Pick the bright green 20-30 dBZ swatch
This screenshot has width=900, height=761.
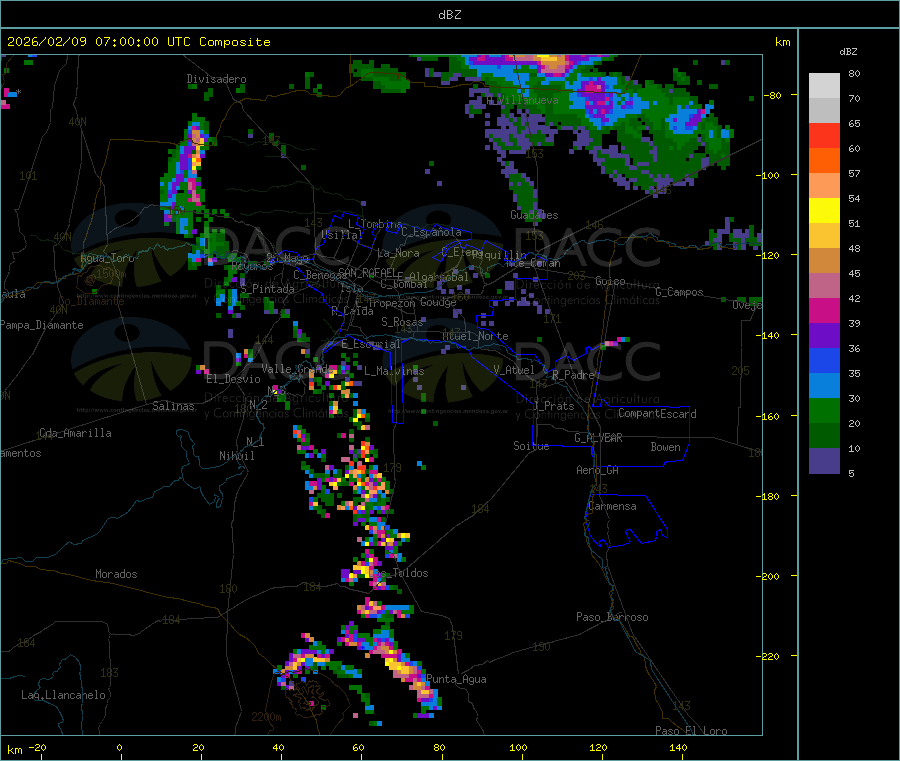tap(824, 411)
